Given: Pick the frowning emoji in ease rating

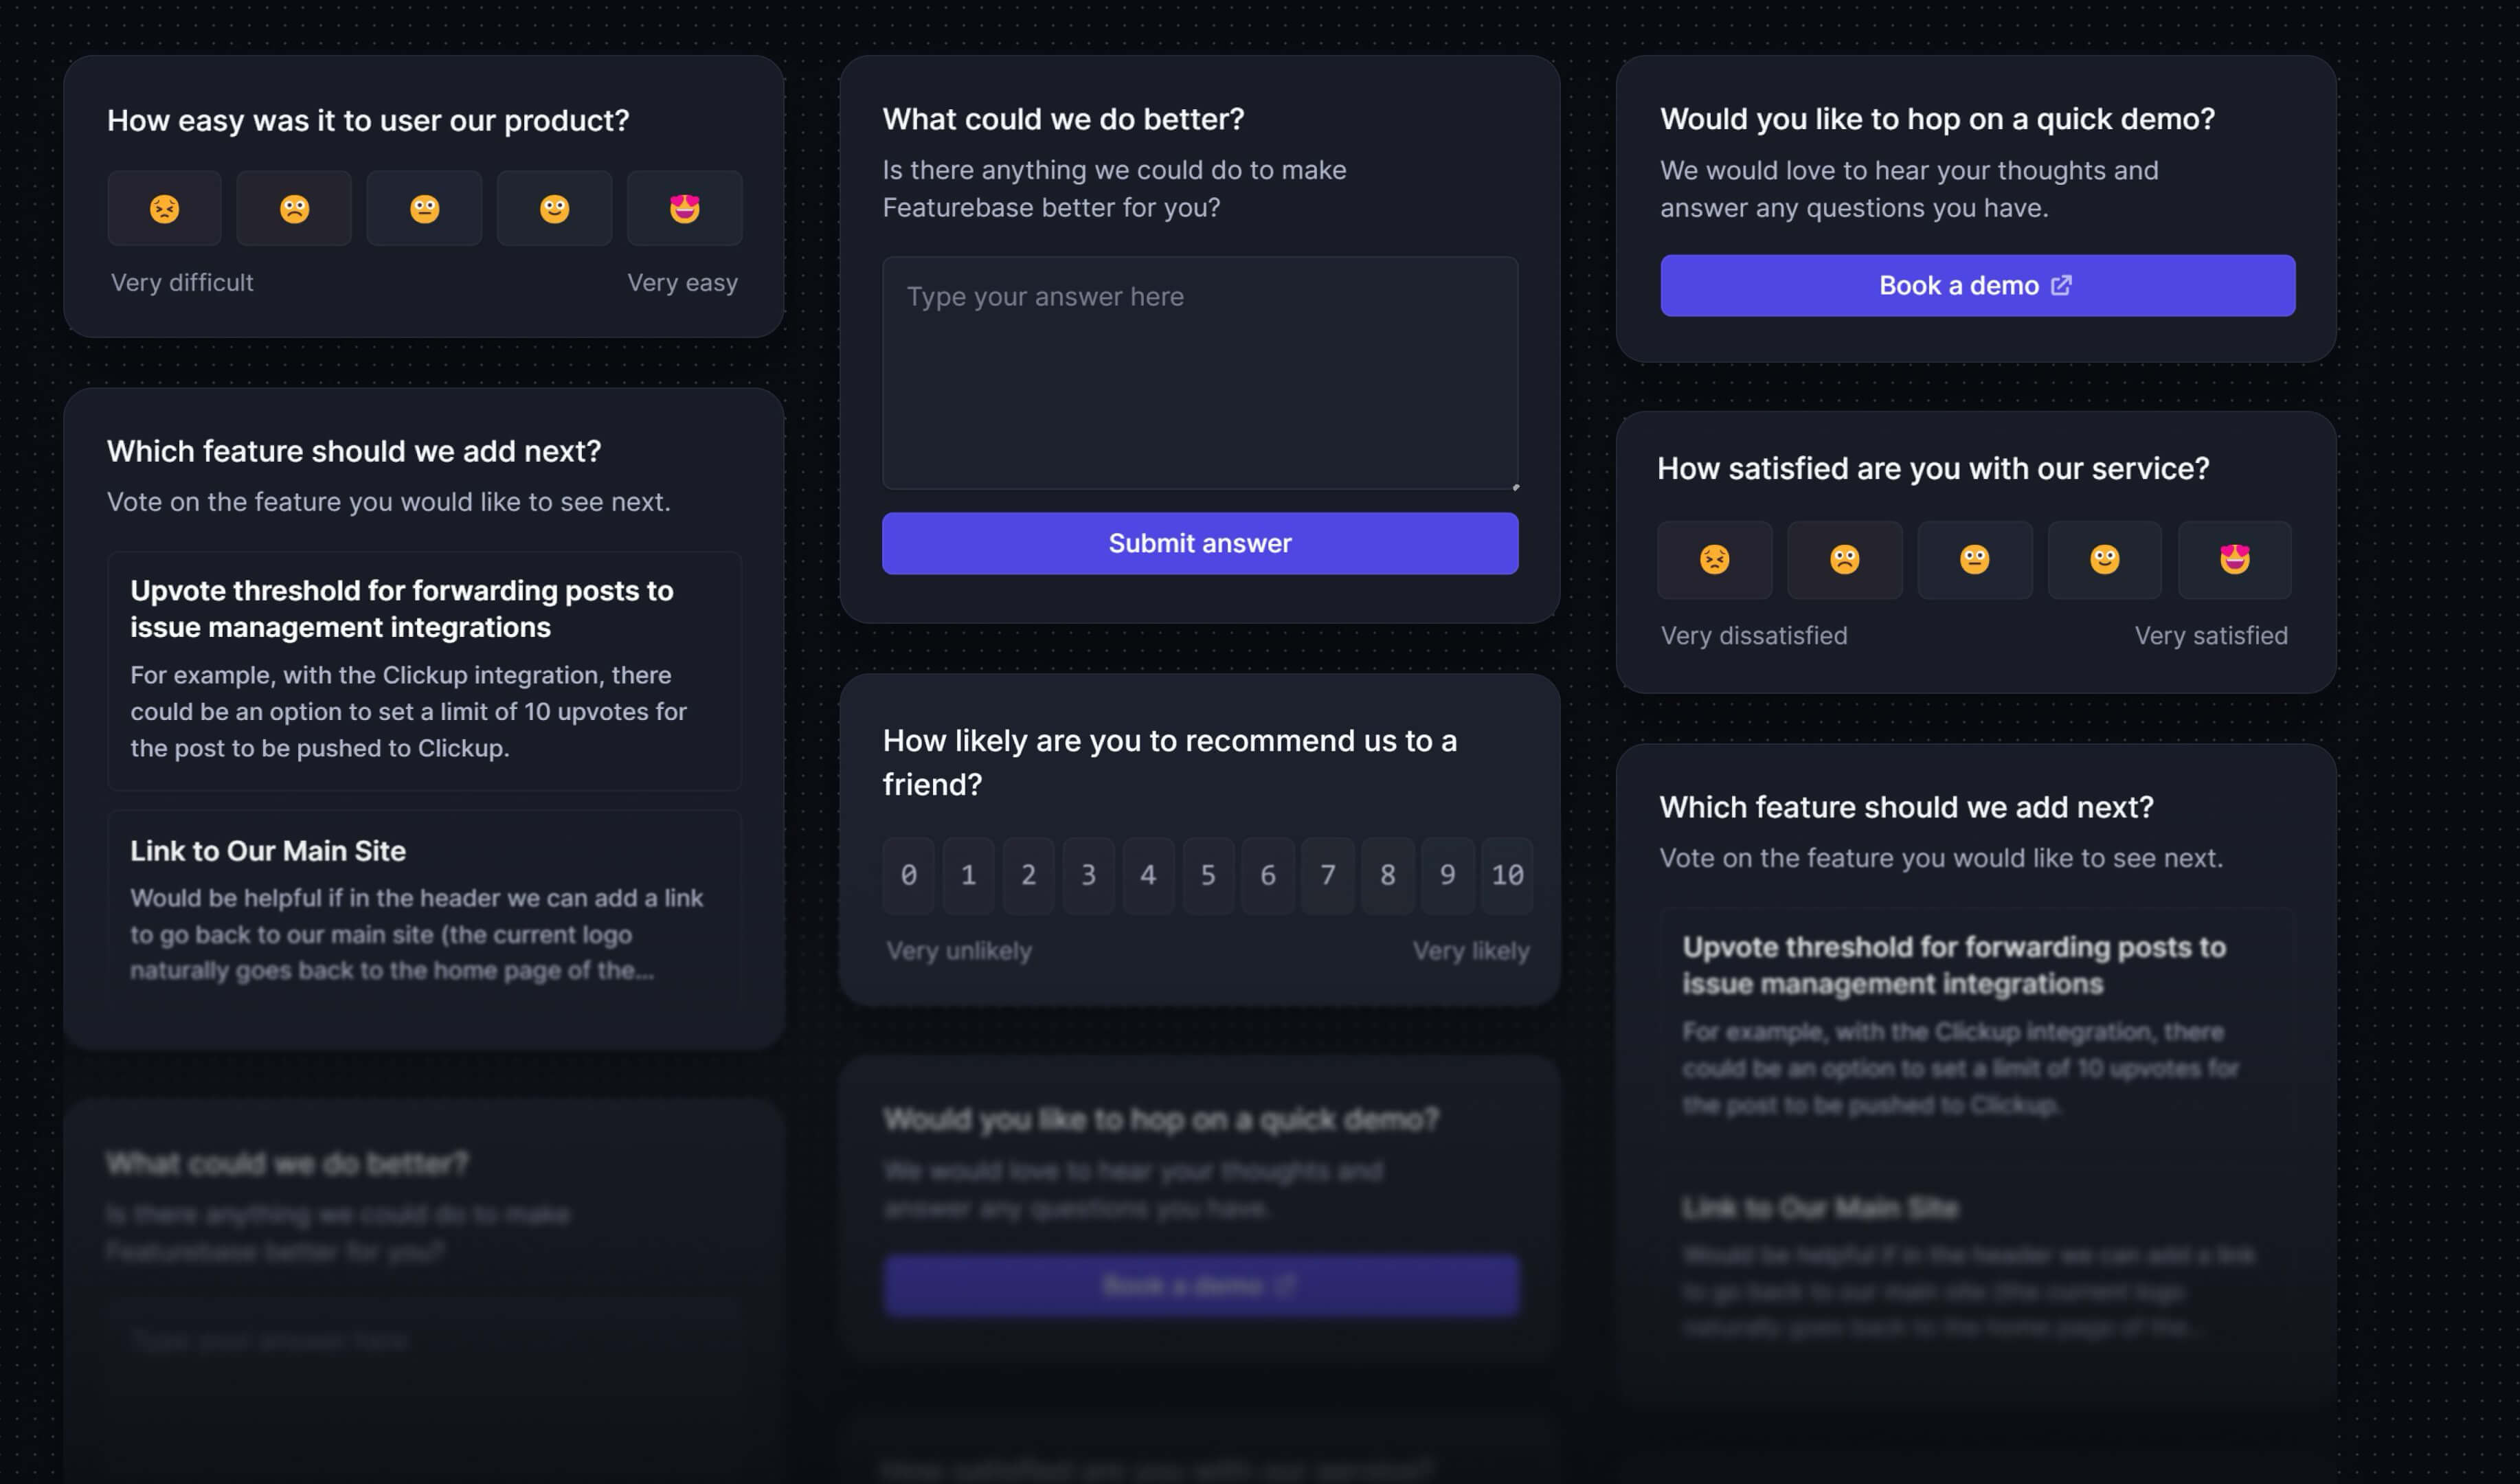Looking at the screenshot, I should pos(294,208).
